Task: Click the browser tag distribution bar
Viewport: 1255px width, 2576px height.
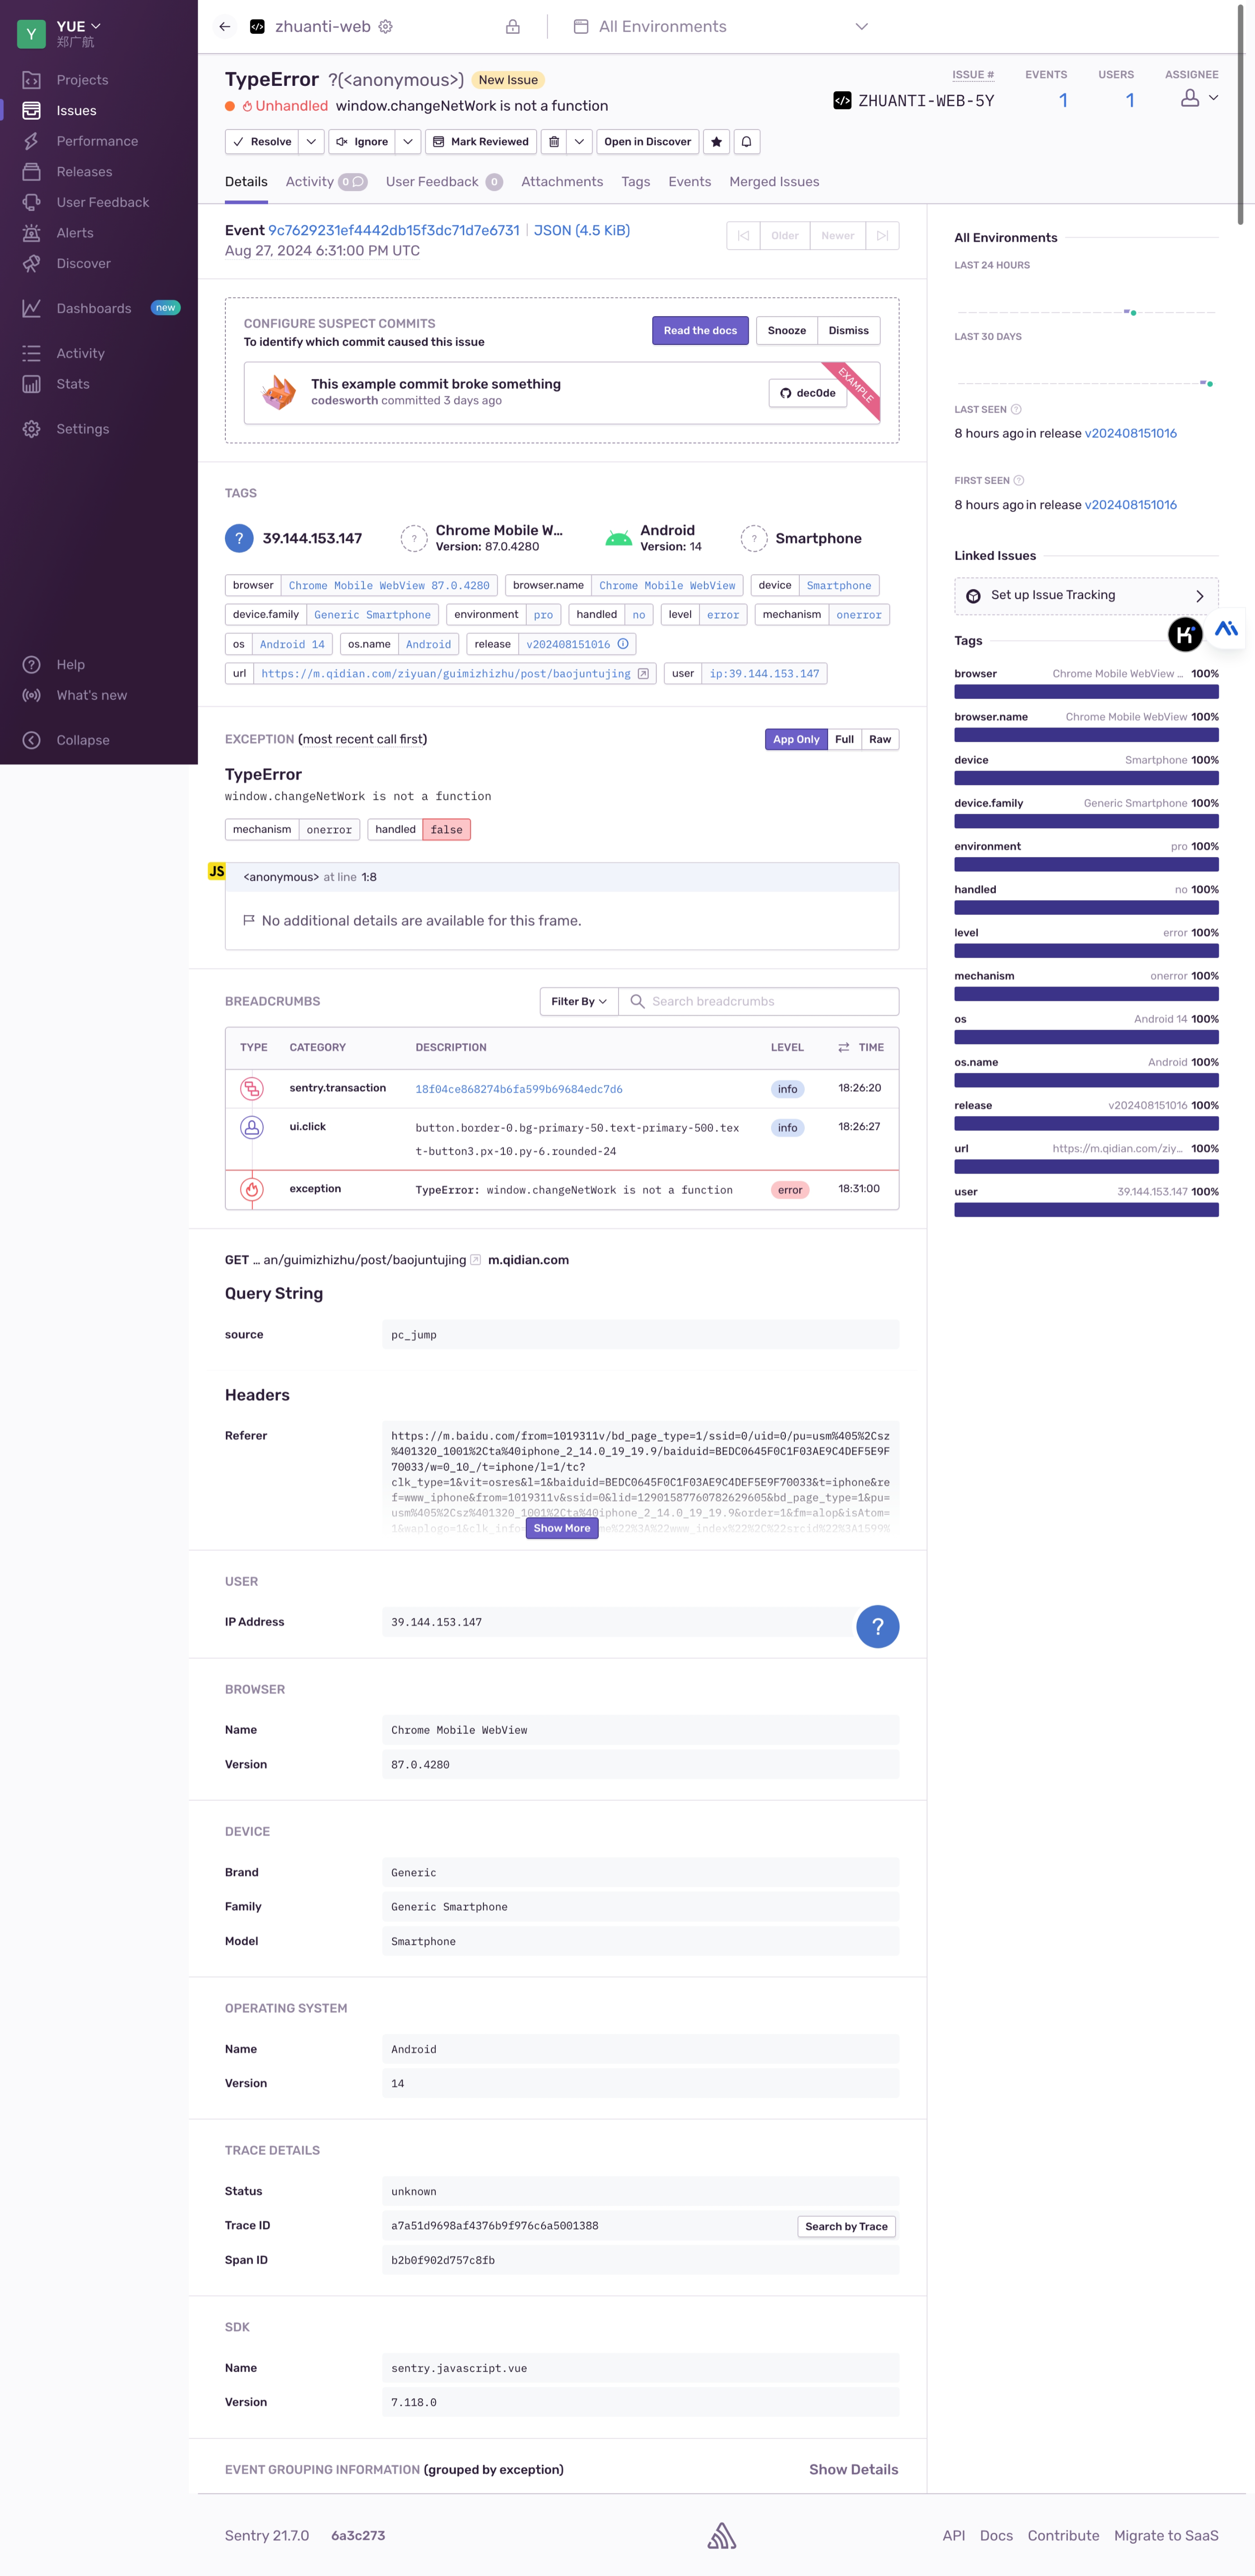Action: tap(1086, 692)
